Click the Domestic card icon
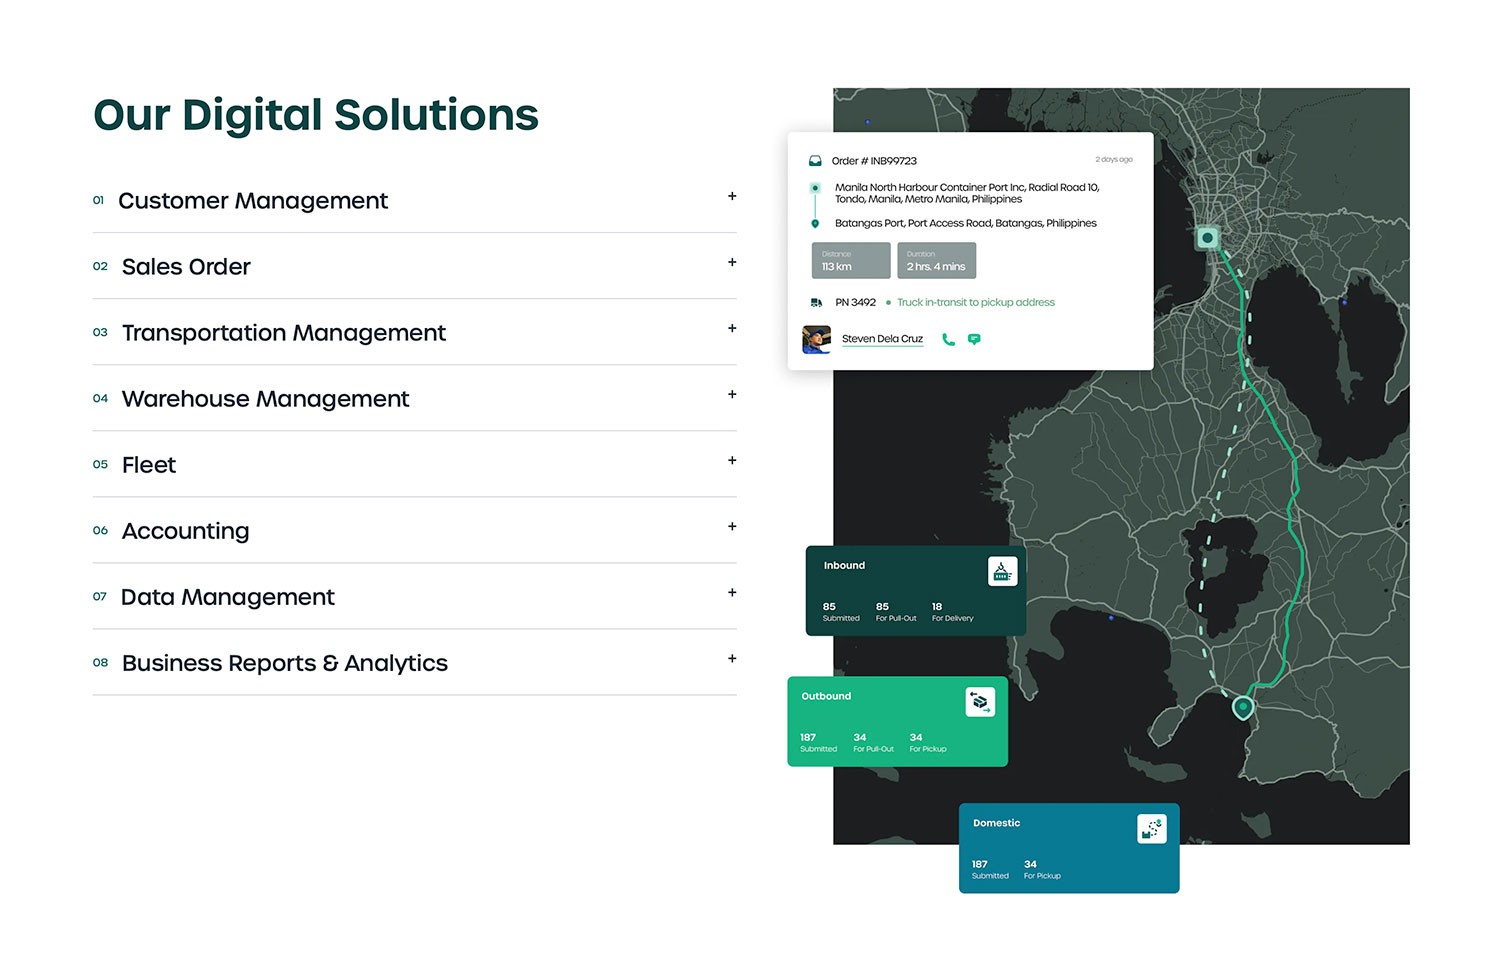1500x961 pixels. pos(1152,829)
